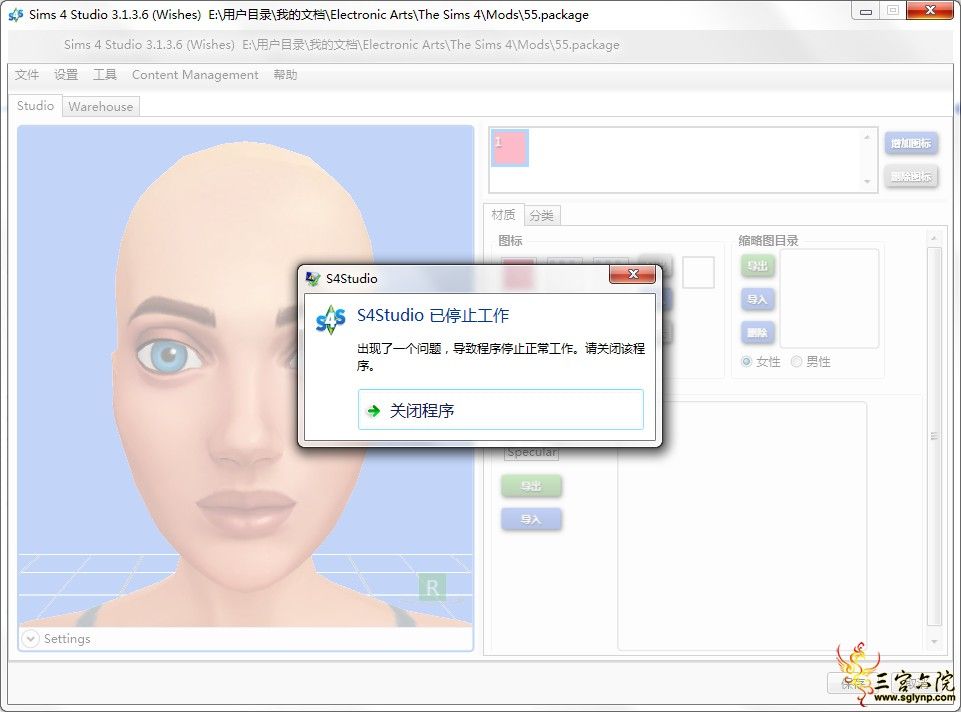Click the message text '出现了一个问题'
The height and width of the screenshot is (712, 961).
coord(399,349)
